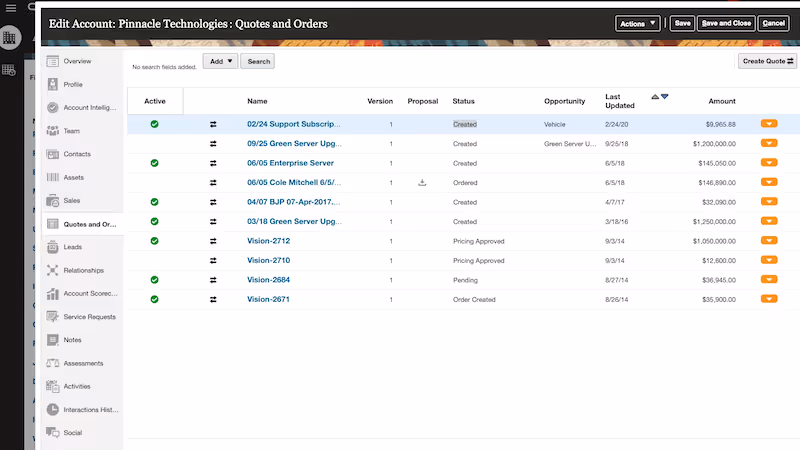Open the Vision-2684 quote
This screenshot has width=800, height=450.
(x=268, y=280)
